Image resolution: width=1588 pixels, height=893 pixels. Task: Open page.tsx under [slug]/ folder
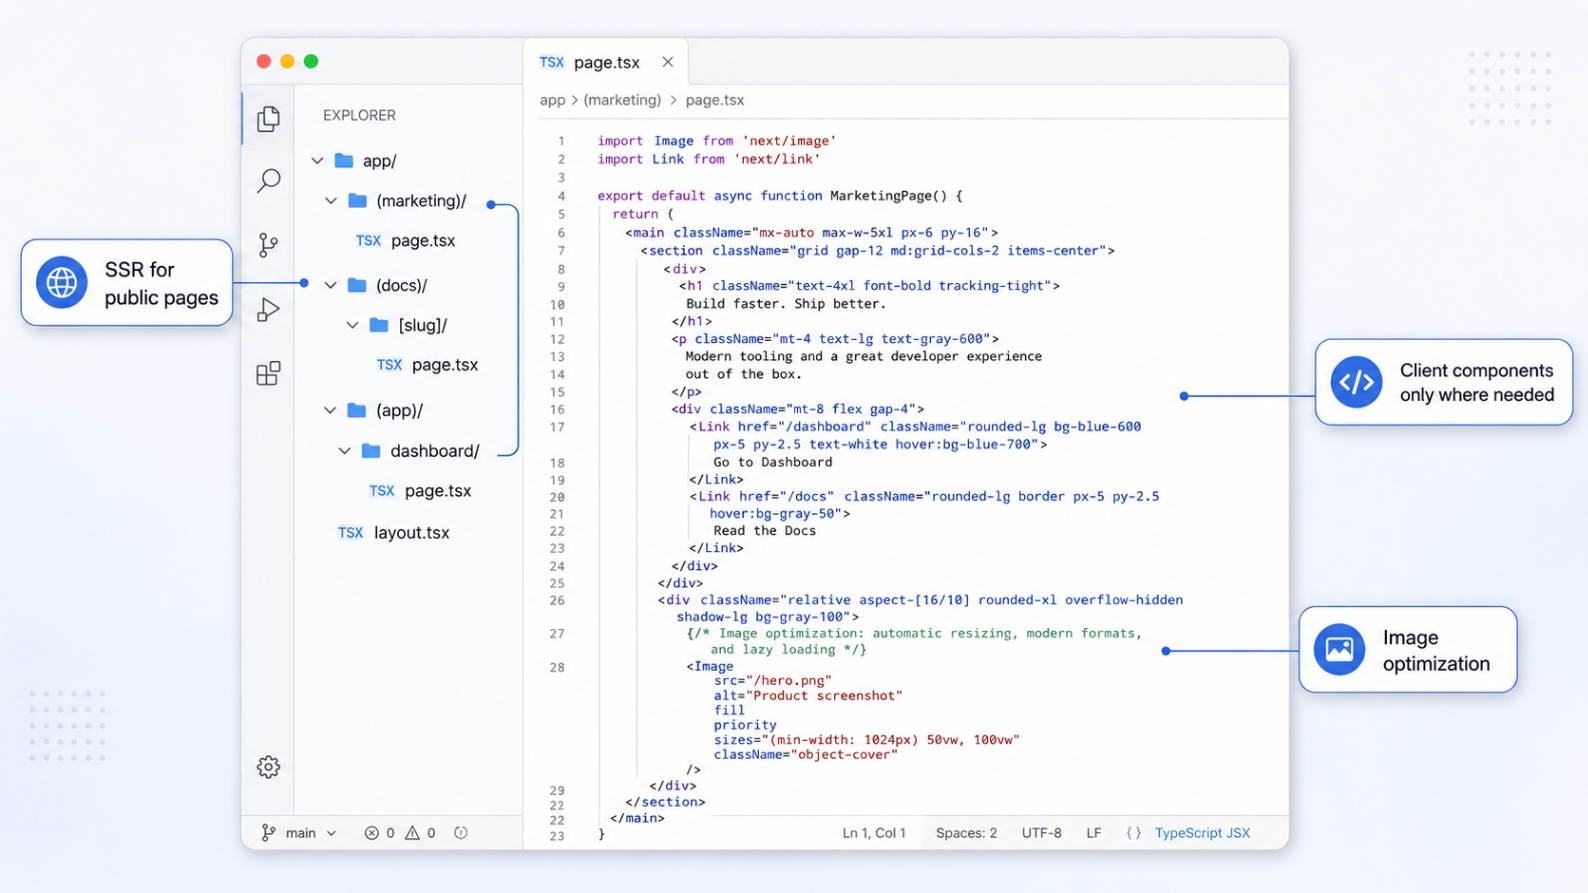[445, 365]
